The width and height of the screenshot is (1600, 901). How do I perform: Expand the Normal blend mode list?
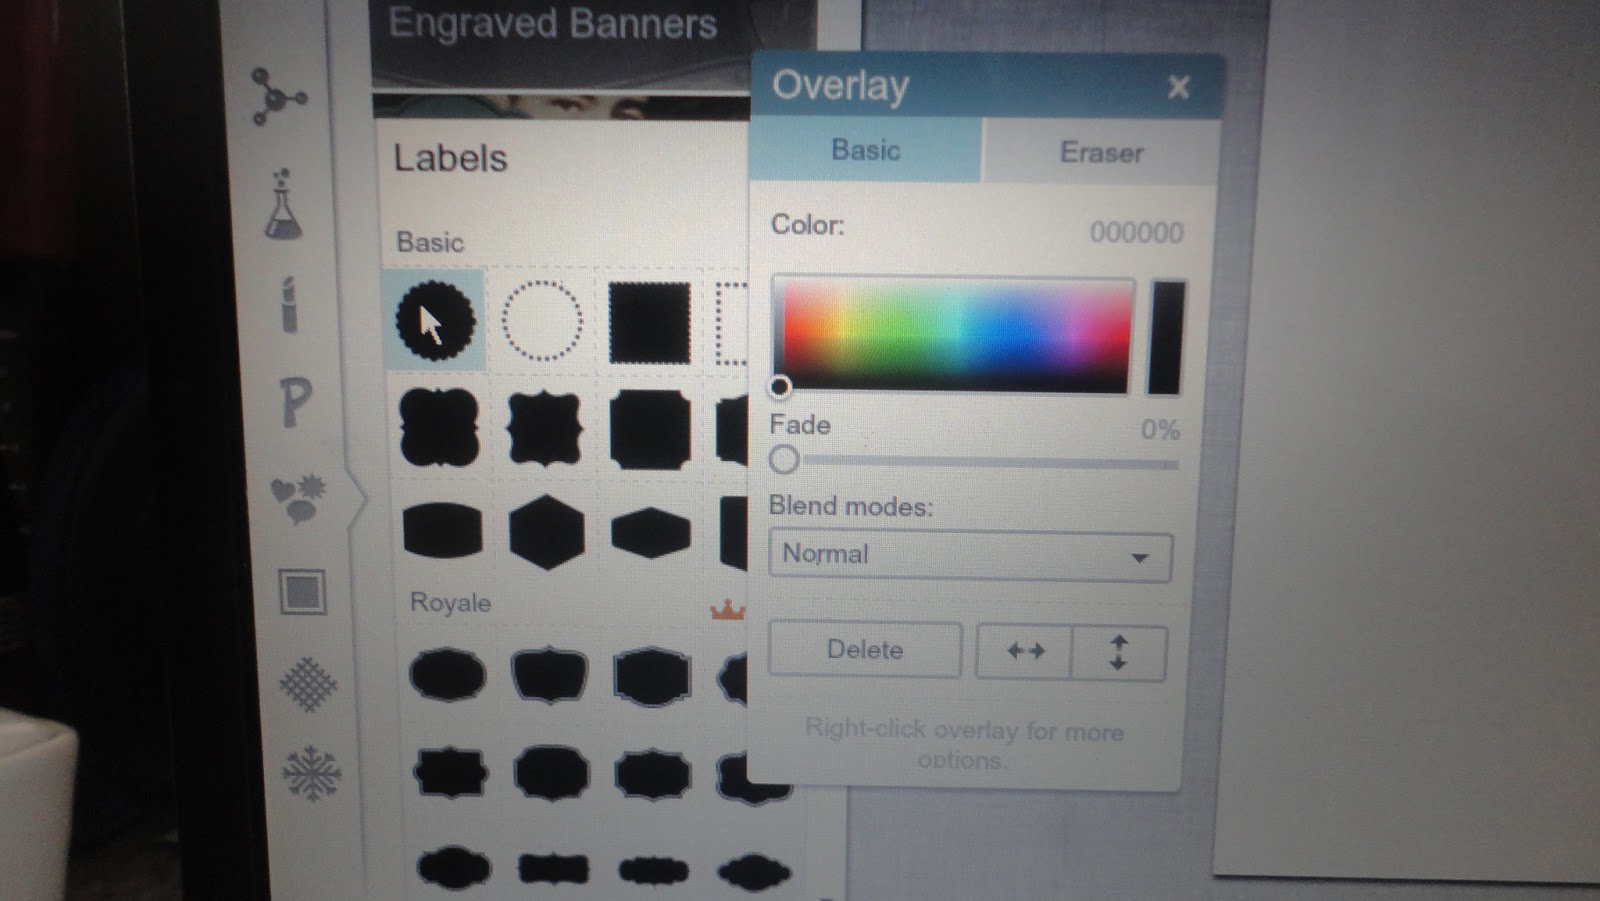tap(1140, 556)
